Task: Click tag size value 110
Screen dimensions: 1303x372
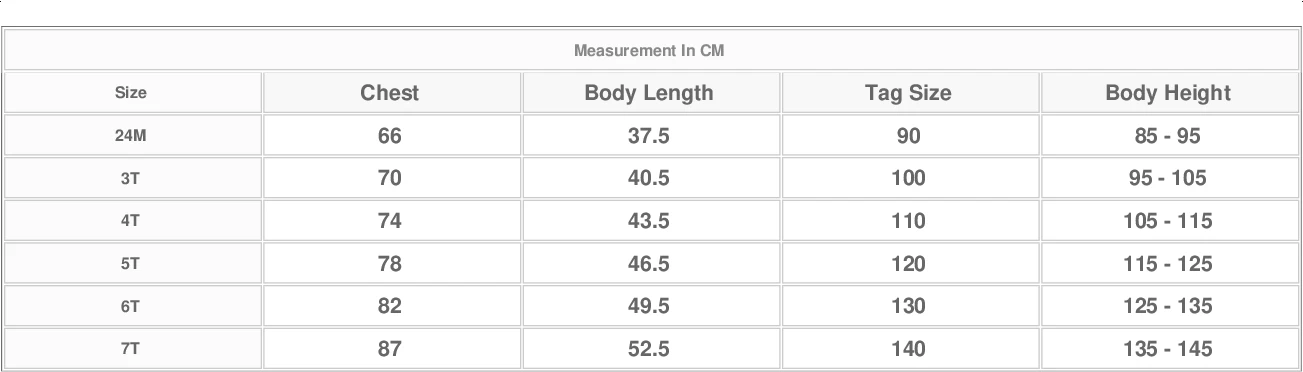Action: pyautogui.click(x=908, y=221)
